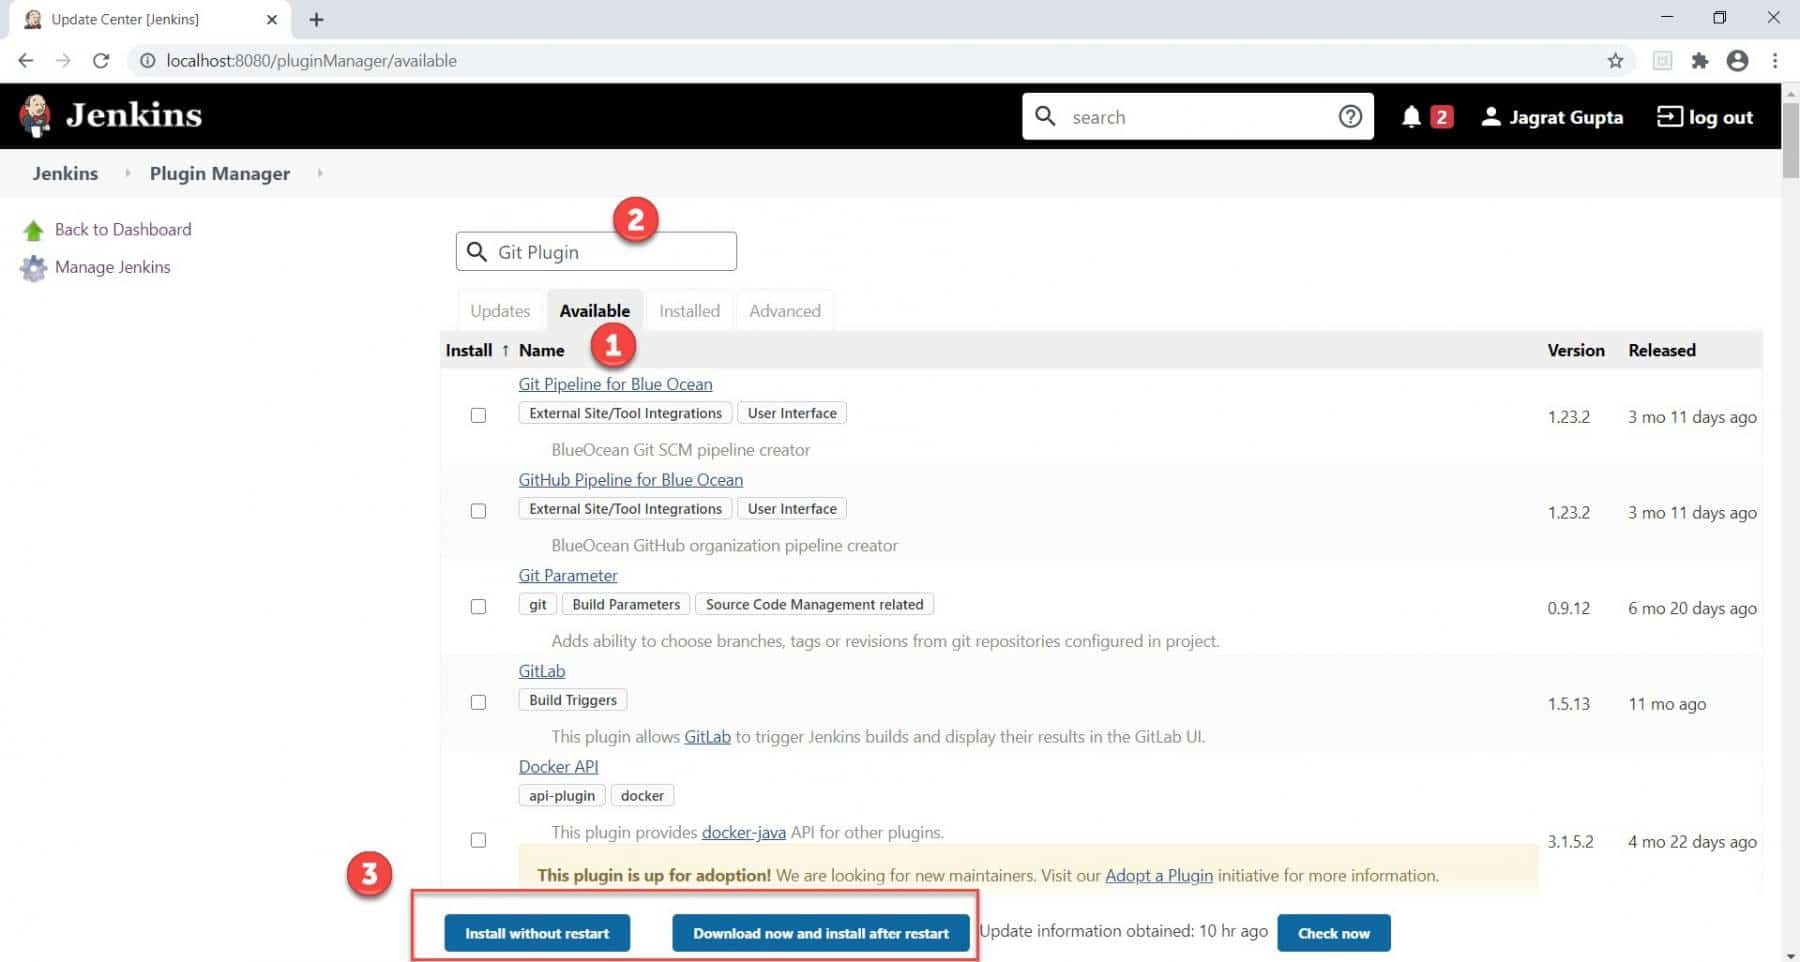Open the Chrome menu with the three-dot icon
This screenshot has width=1800, height=962.
(x=1776, y=60)
